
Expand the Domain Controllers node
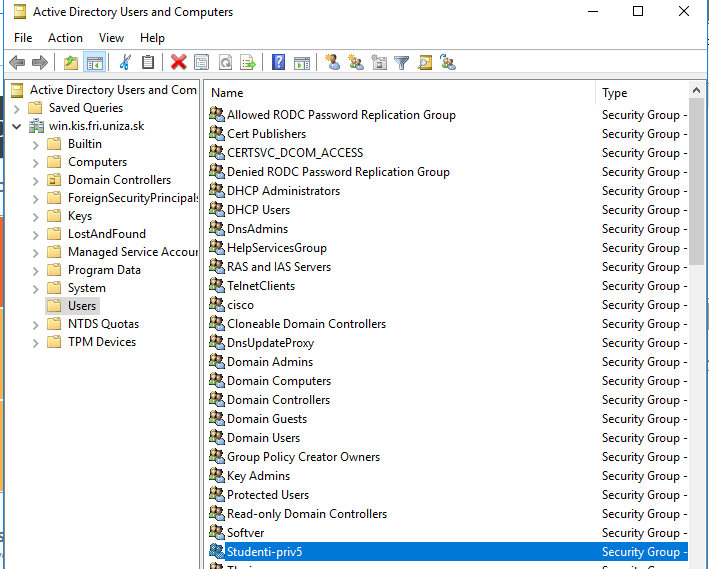point(36,180)
